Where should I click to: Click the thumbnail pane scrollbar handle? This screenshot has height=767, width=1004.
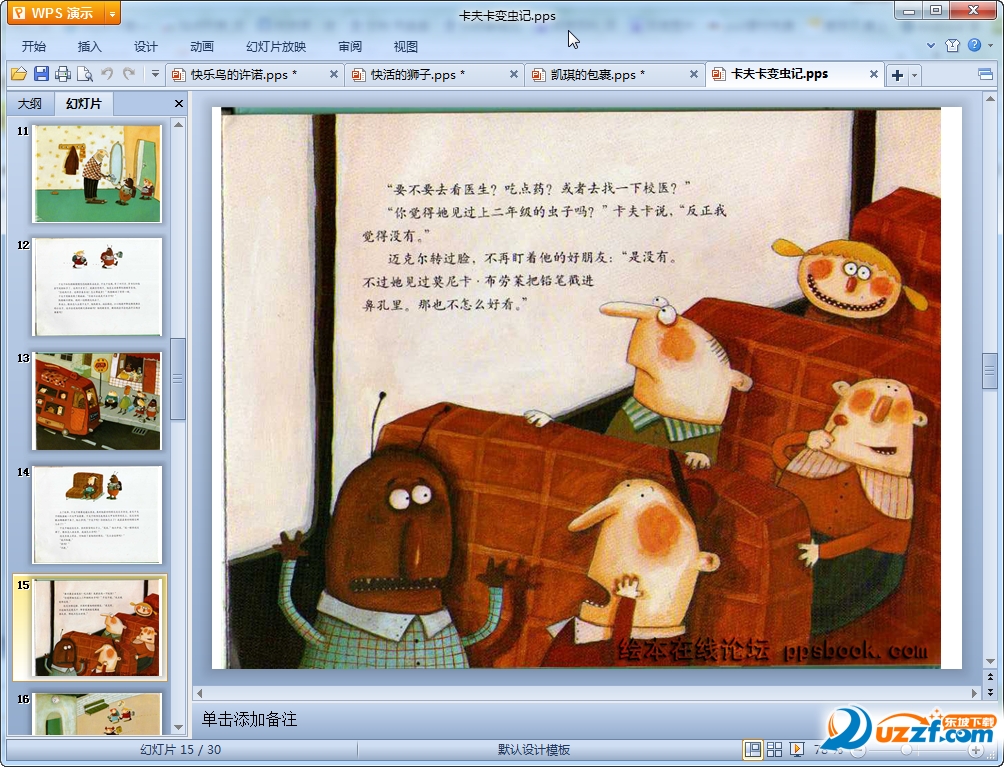click(x=178, y=378)
